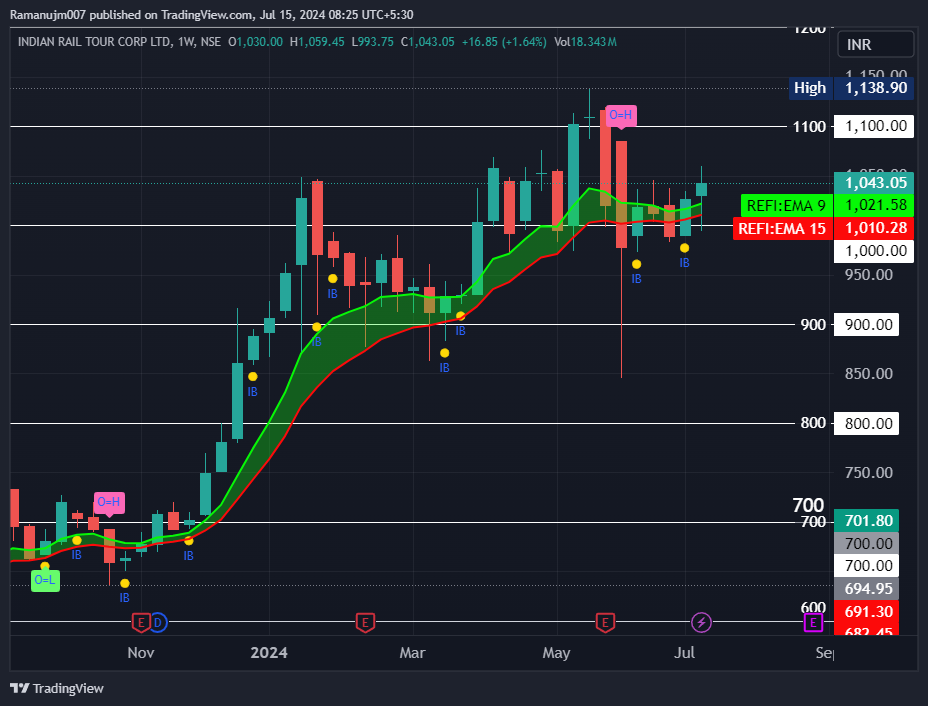Click the 750.00 price scale value
Image resolution: width=928 pixels, height=706 pixels.
tap(869, 473)
